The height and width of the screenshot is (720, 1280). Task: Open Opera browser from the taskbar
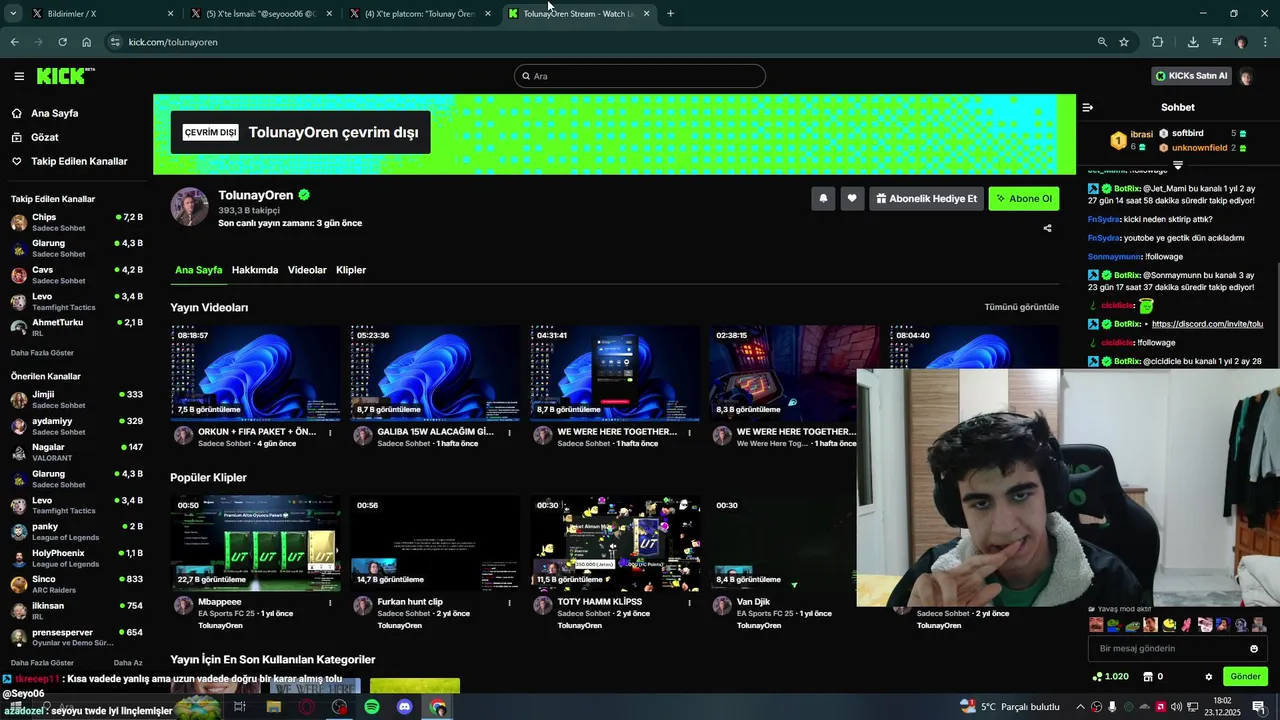pyautogui.click(x=306, y=707)
